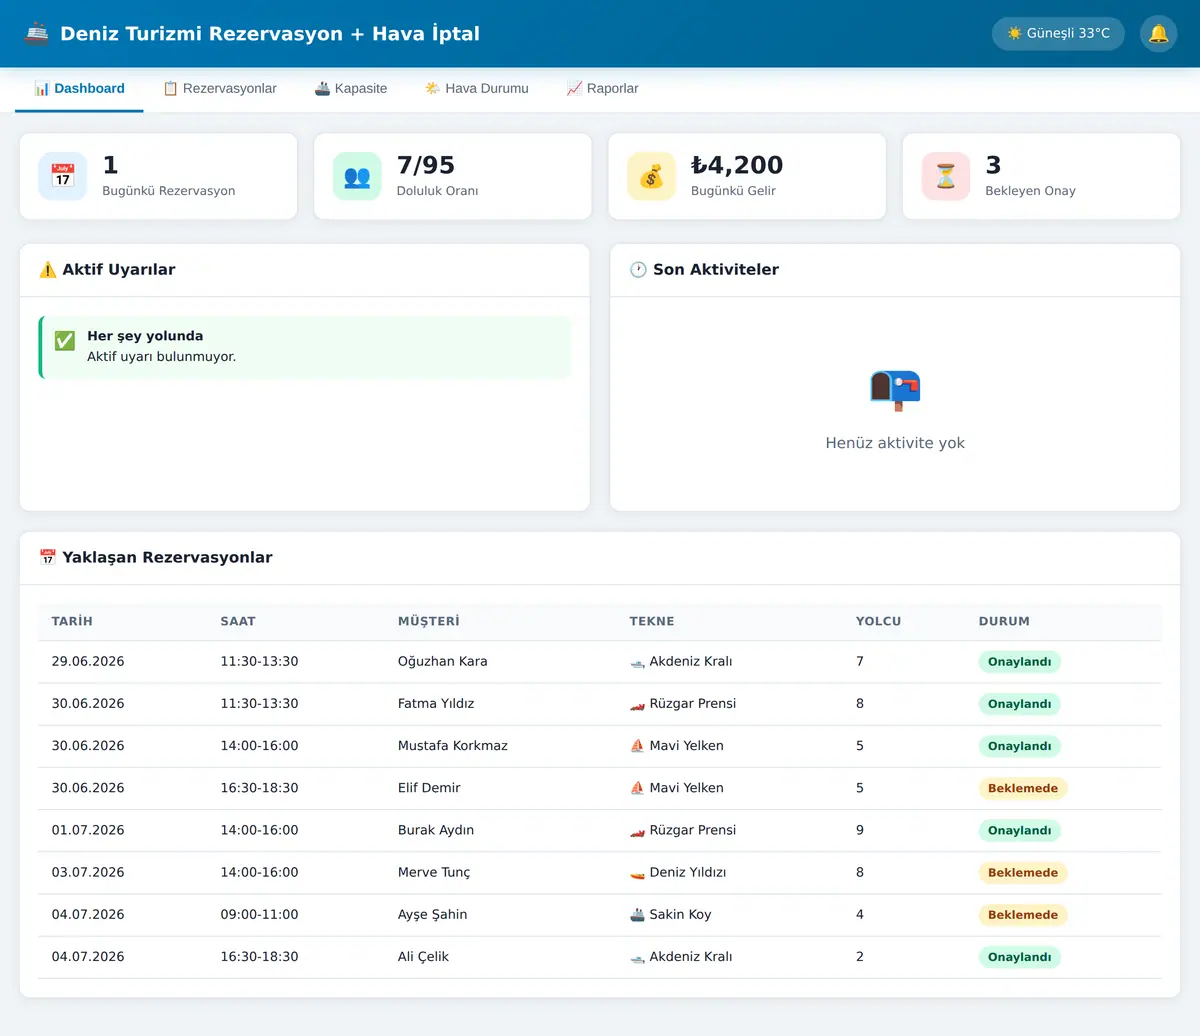The height and width of the screenshot is (1036, 1200).
Task: Click the date 29.06.2026
Action: 88,662
